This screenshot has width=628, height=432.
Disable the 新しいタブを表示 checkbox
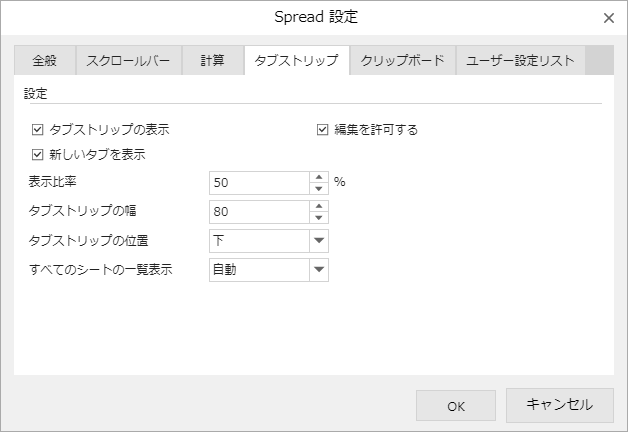[39, 155]
